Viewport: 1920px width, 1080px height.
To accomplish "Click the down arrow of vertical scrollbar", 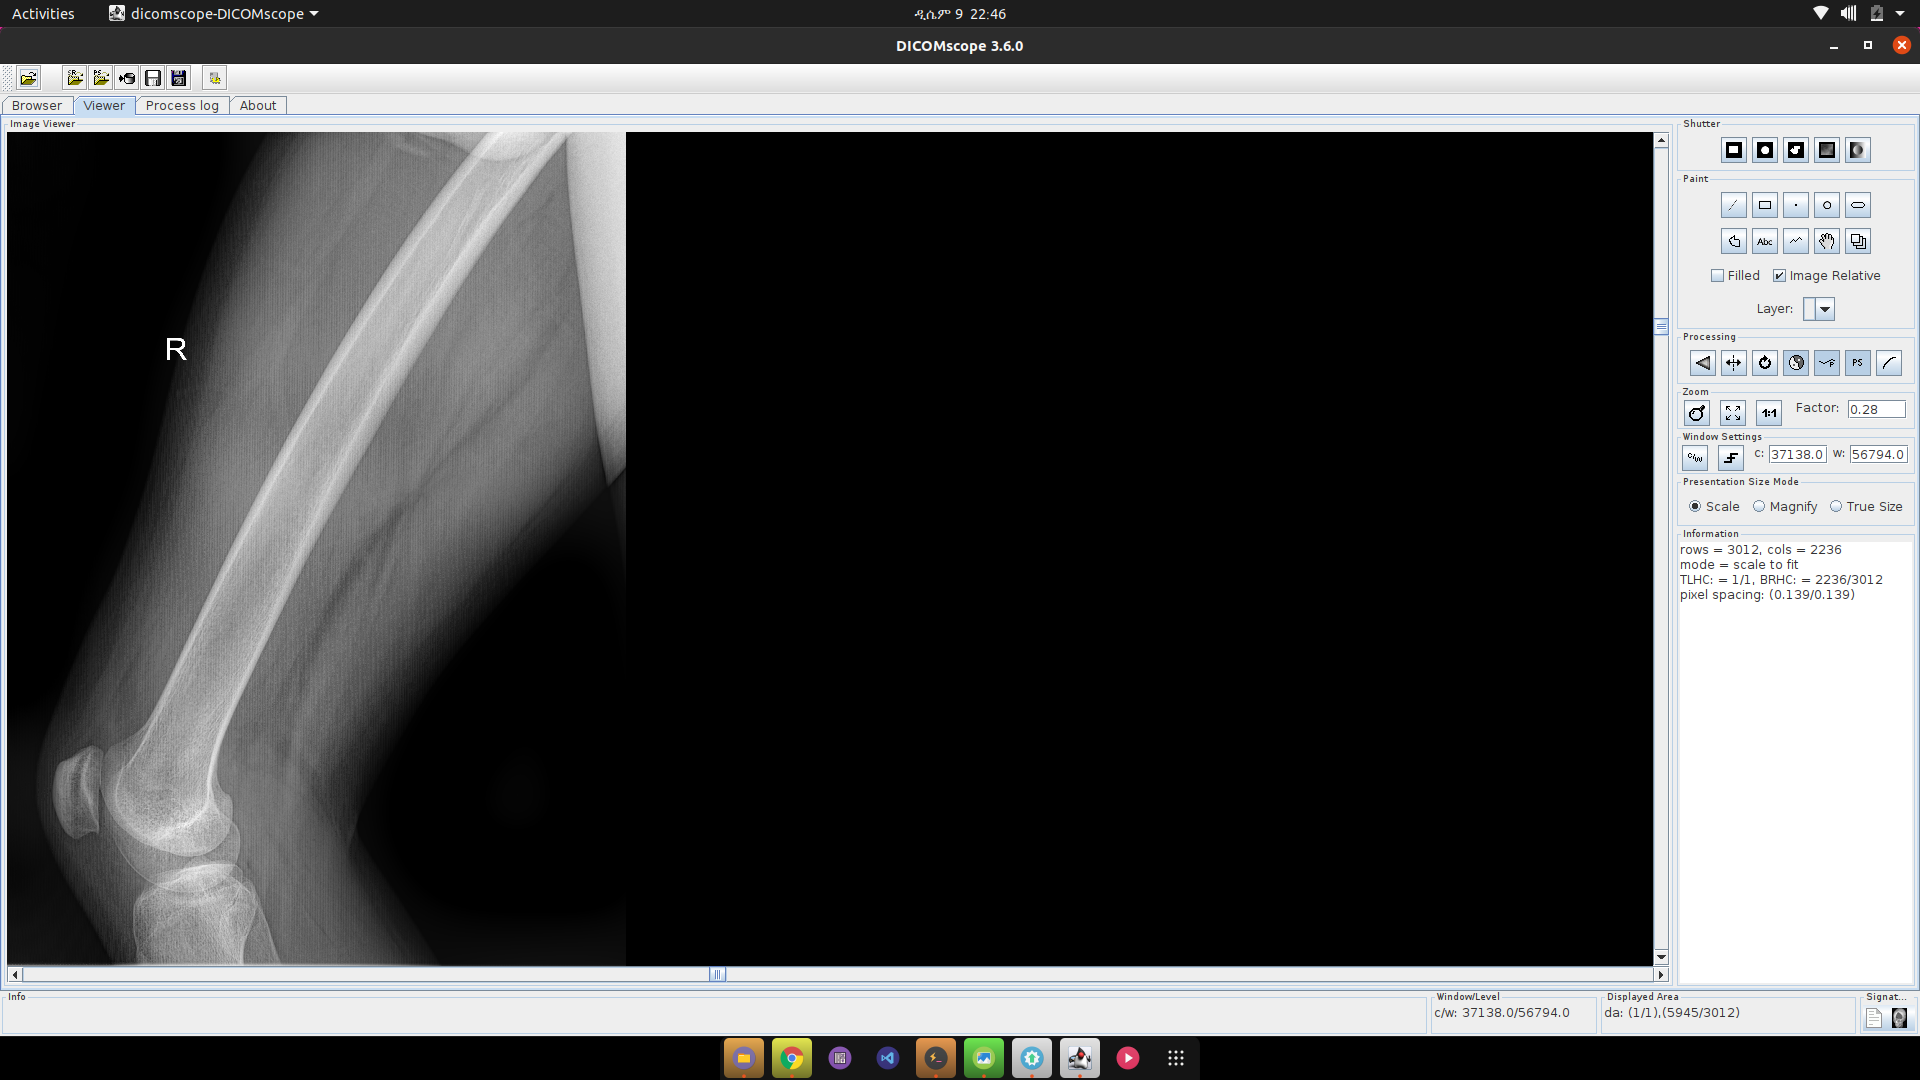I will (x=1661, y=957).
